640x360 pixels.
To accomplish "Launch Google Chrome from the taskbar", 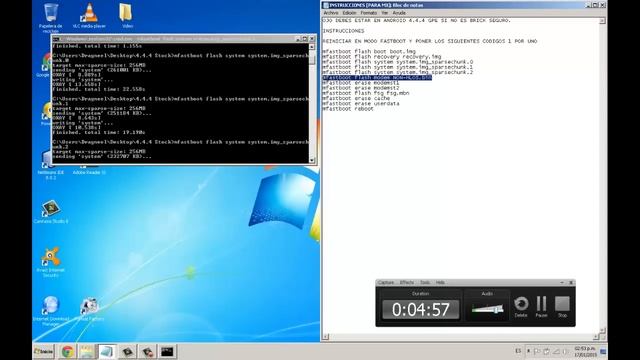I will click(x=68, y=351).
